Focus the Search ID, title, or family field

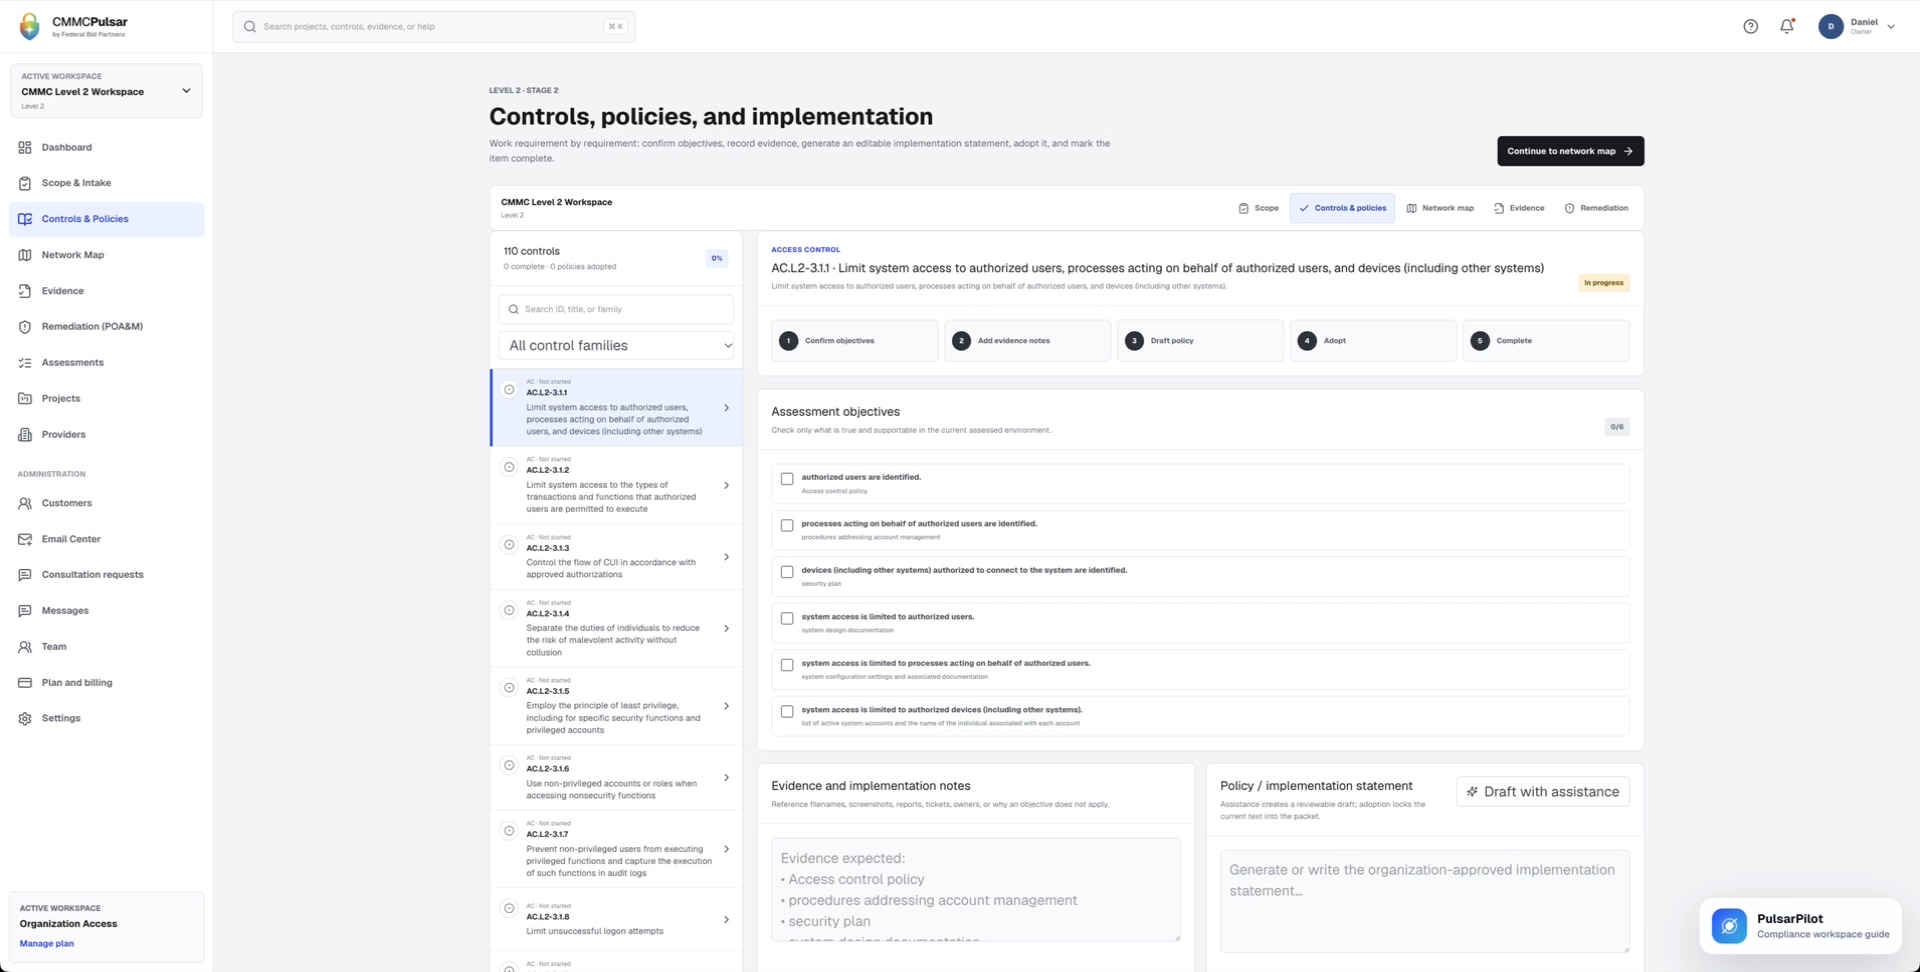point(616,309)
